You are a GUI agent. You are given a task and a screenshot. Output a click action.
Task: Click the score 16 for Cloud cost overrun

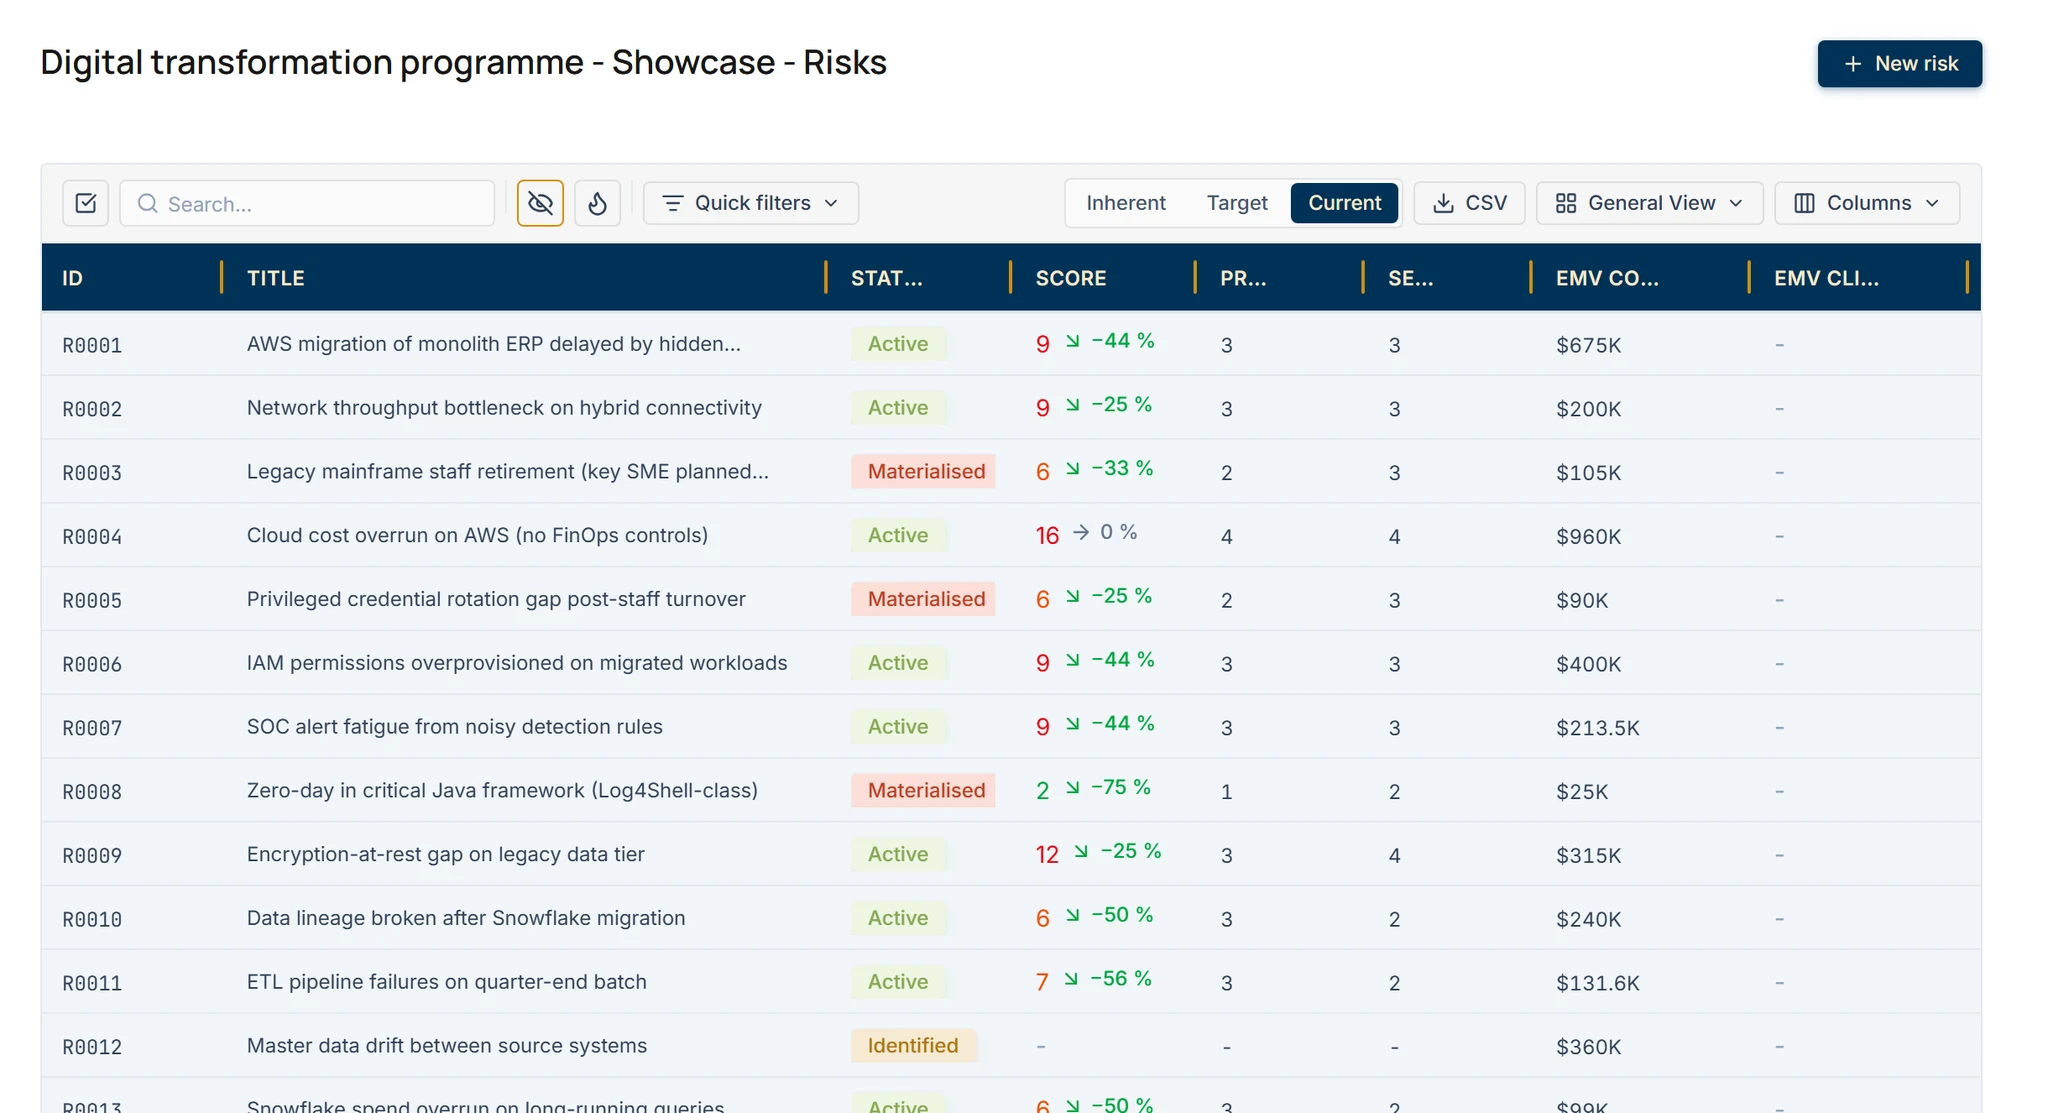(1047, 536)
